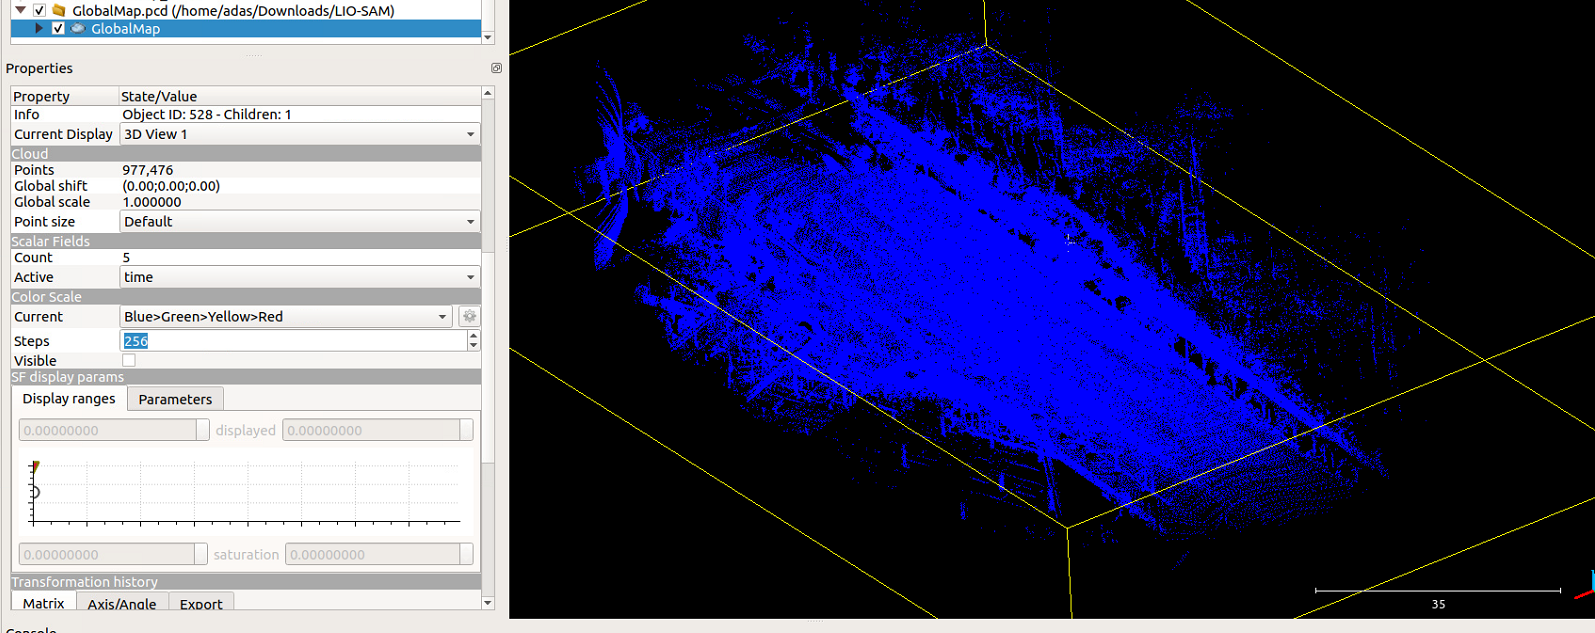Image resolution: width=1595 pixels, height=633 pixels.
Task: Click the Steps input field showing 256
Action: 293,341
